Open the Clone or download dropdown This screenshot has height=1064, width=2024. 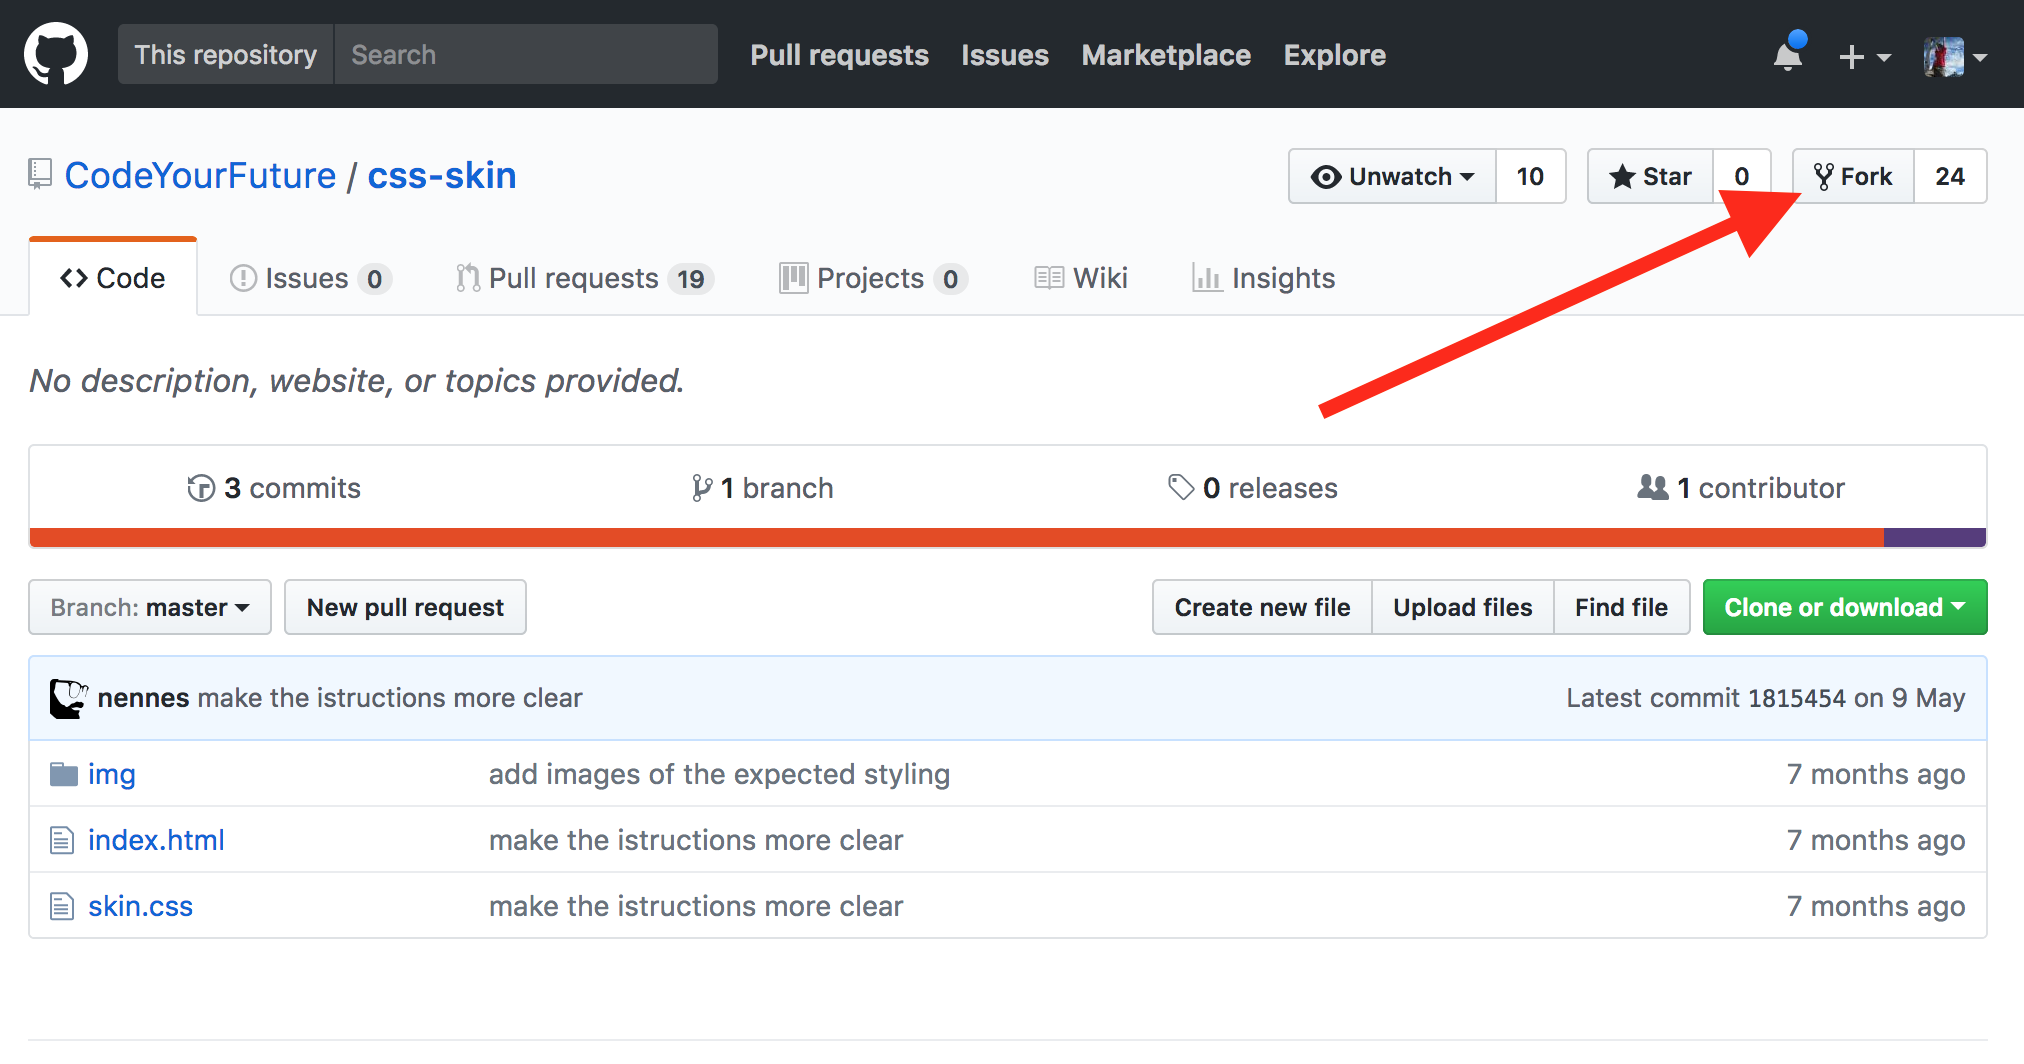pos(1844,607)
